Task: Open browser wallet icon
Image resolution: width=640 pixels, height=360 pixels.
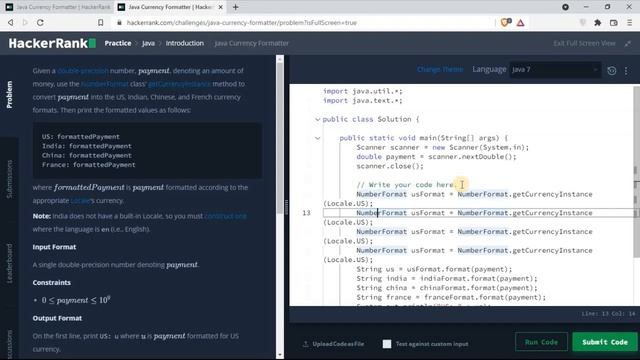Action: coord(613,23)
